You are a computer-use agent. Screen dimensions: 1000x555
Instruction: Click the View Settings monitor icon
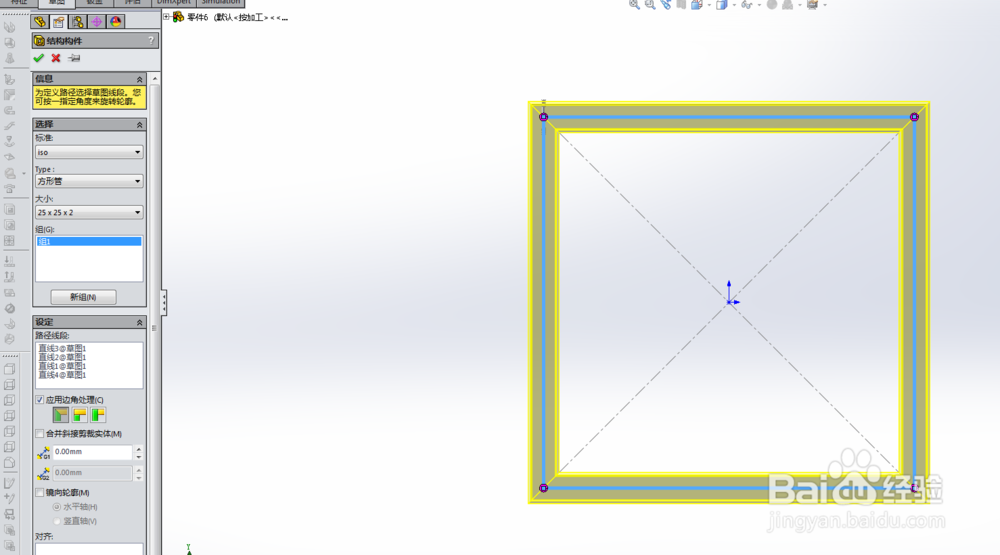coord(812,4)
